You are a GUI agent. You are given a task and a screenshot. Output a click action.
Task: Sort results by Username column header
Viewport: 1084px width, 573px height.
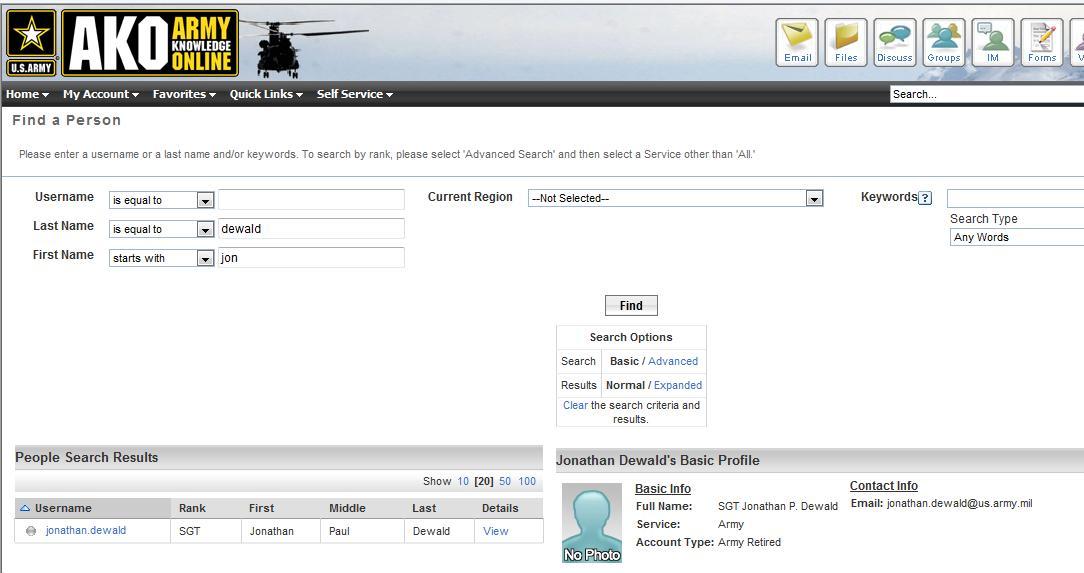pos(63,508)
